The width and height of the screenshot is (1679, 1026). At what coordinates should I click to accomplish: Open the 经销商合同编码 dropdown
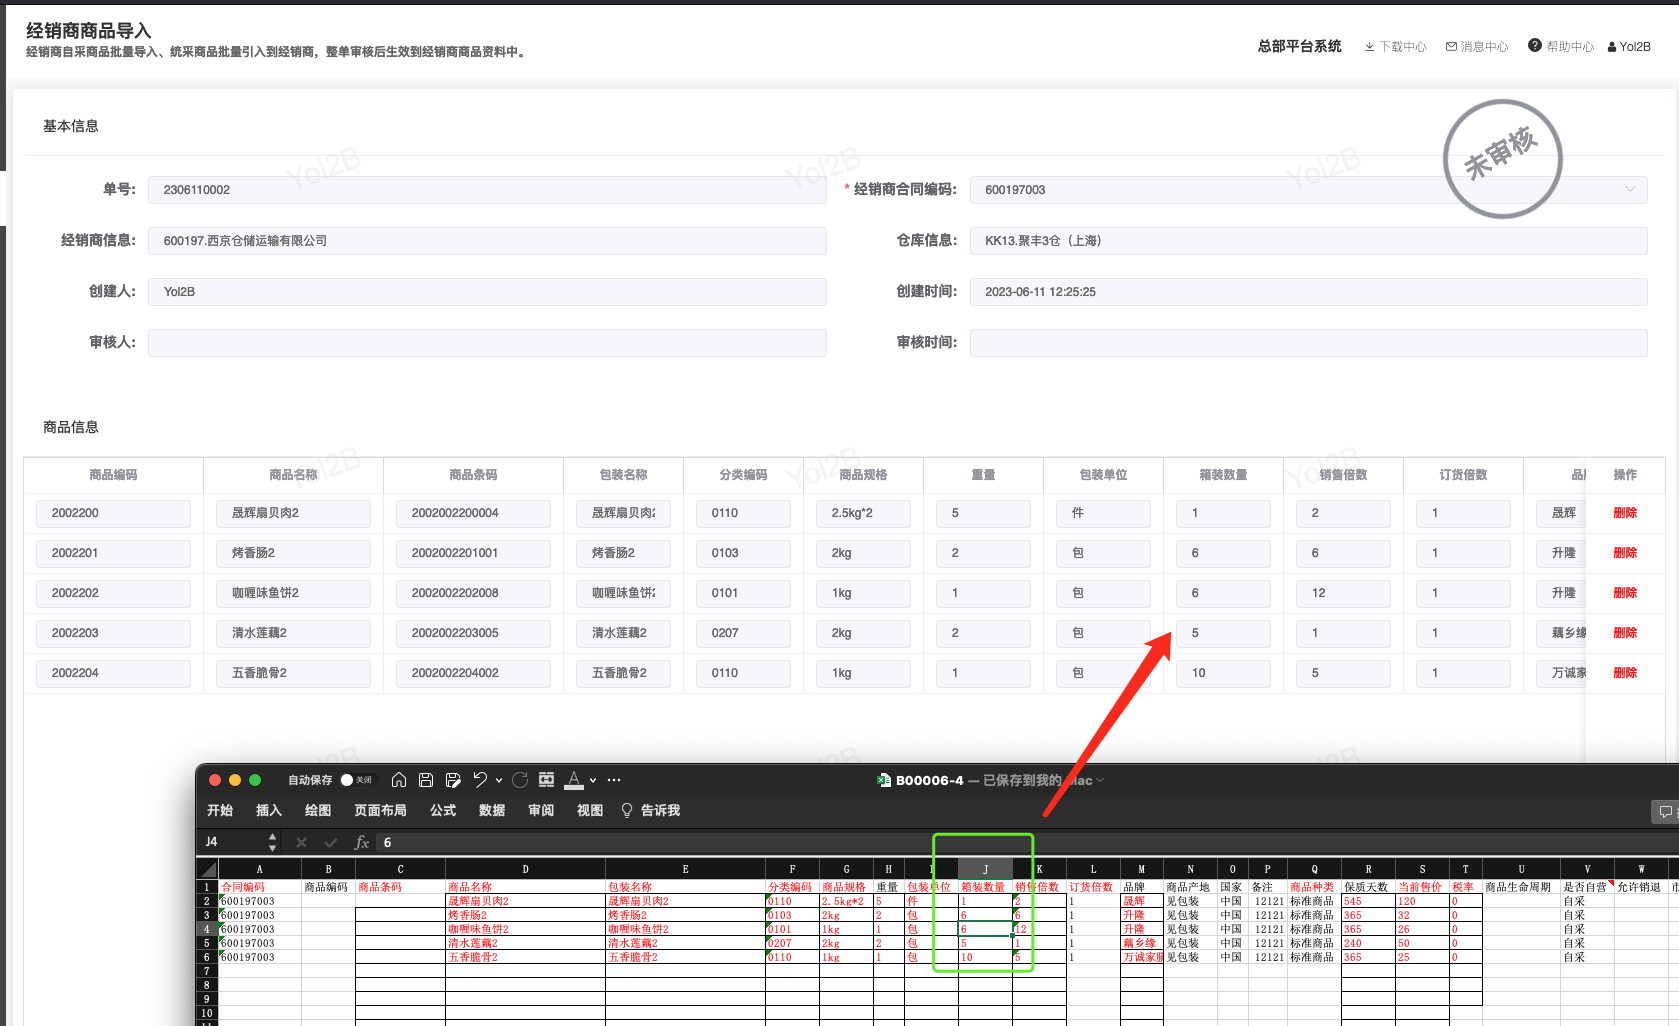pyautogui.click(x=1309, y=190)
